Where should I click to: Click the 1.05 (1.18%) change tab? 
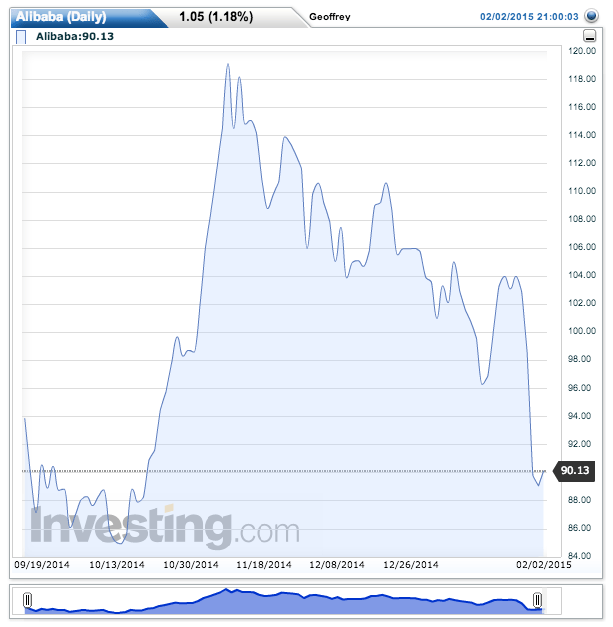pos(215,17)
